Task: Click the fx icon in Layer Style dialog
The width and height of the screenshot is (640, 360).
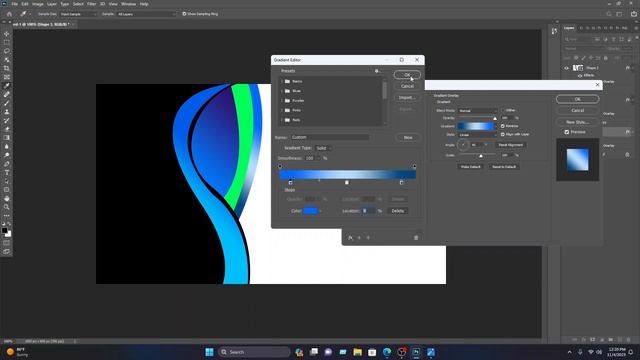Action: [x=350, y=238]
